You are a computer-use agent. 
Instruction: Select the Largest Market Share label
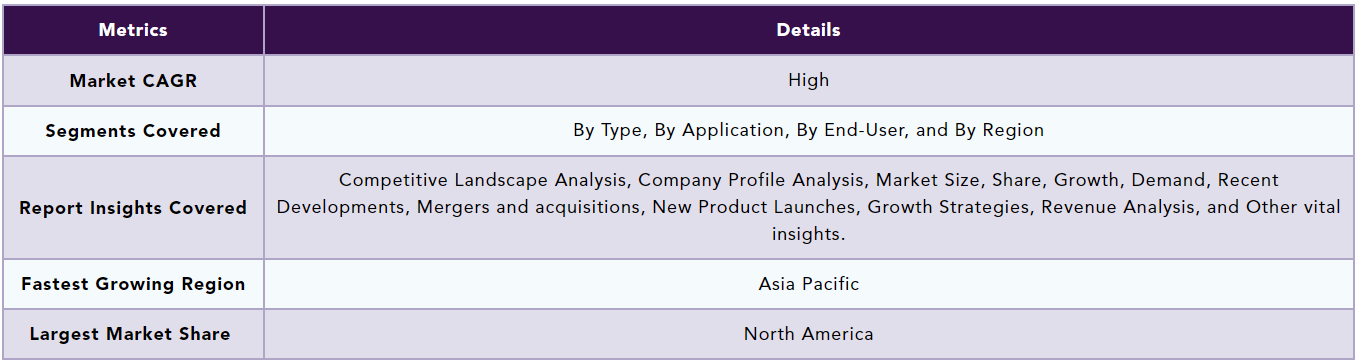[x=130, y=335]
